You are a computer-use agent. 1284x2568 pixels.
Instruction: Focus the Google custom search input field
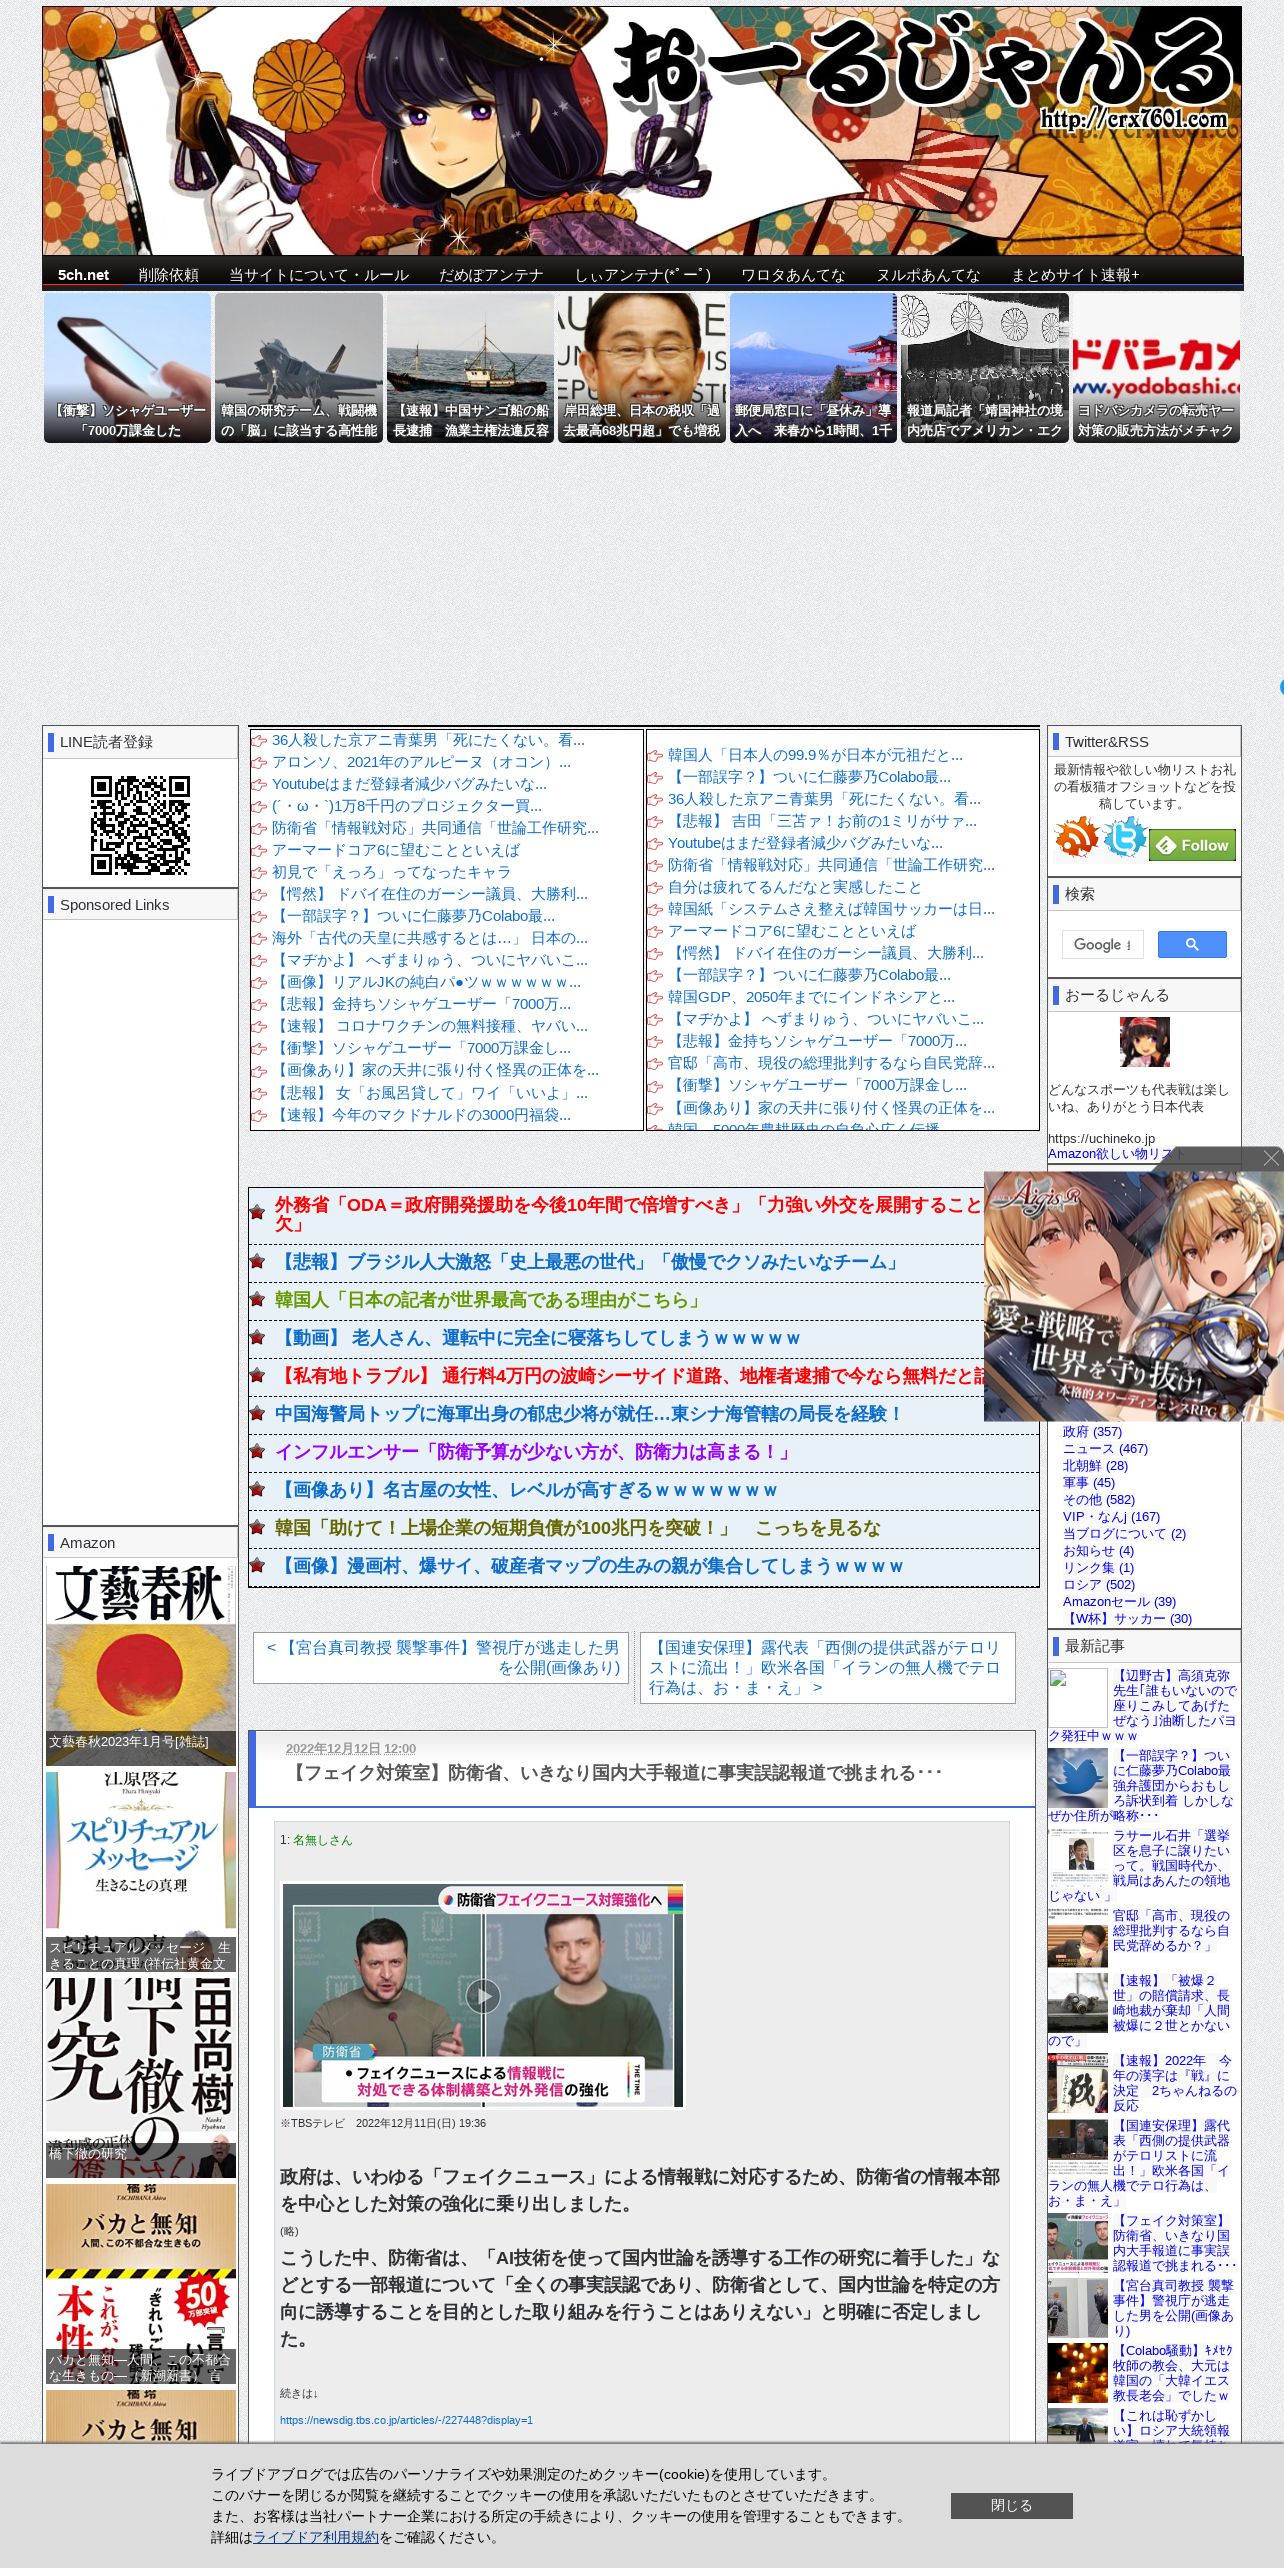1102,945
